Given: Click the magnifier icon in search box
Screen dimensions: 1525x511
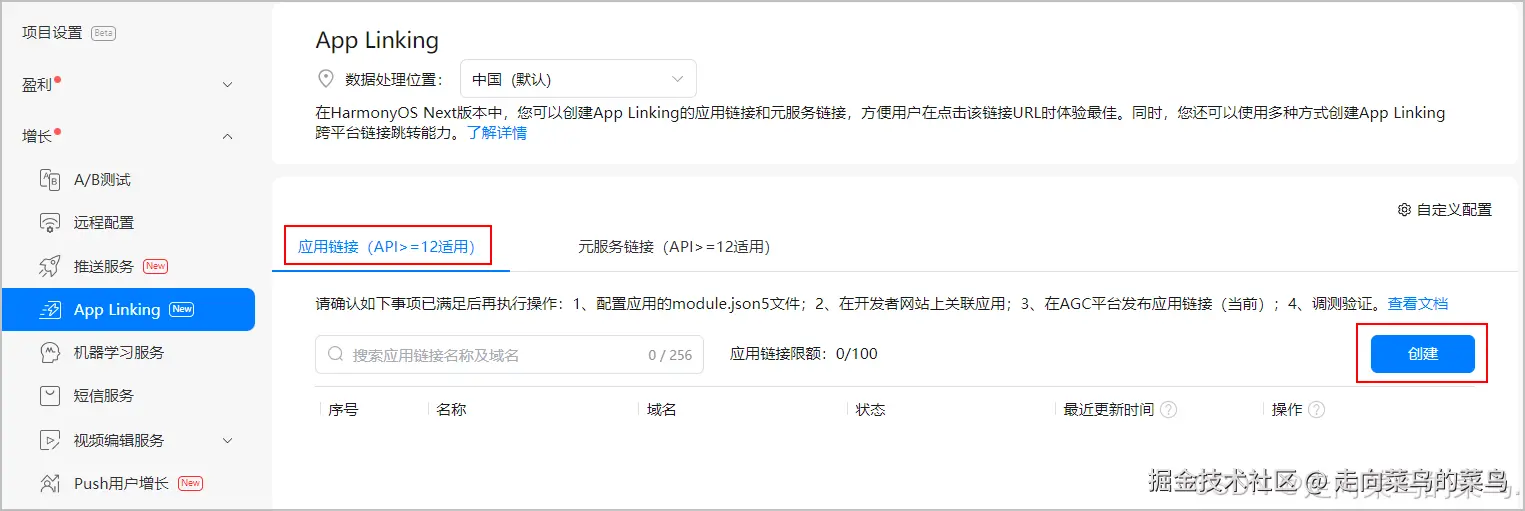Looking at the screenshot, I should 335,355.
